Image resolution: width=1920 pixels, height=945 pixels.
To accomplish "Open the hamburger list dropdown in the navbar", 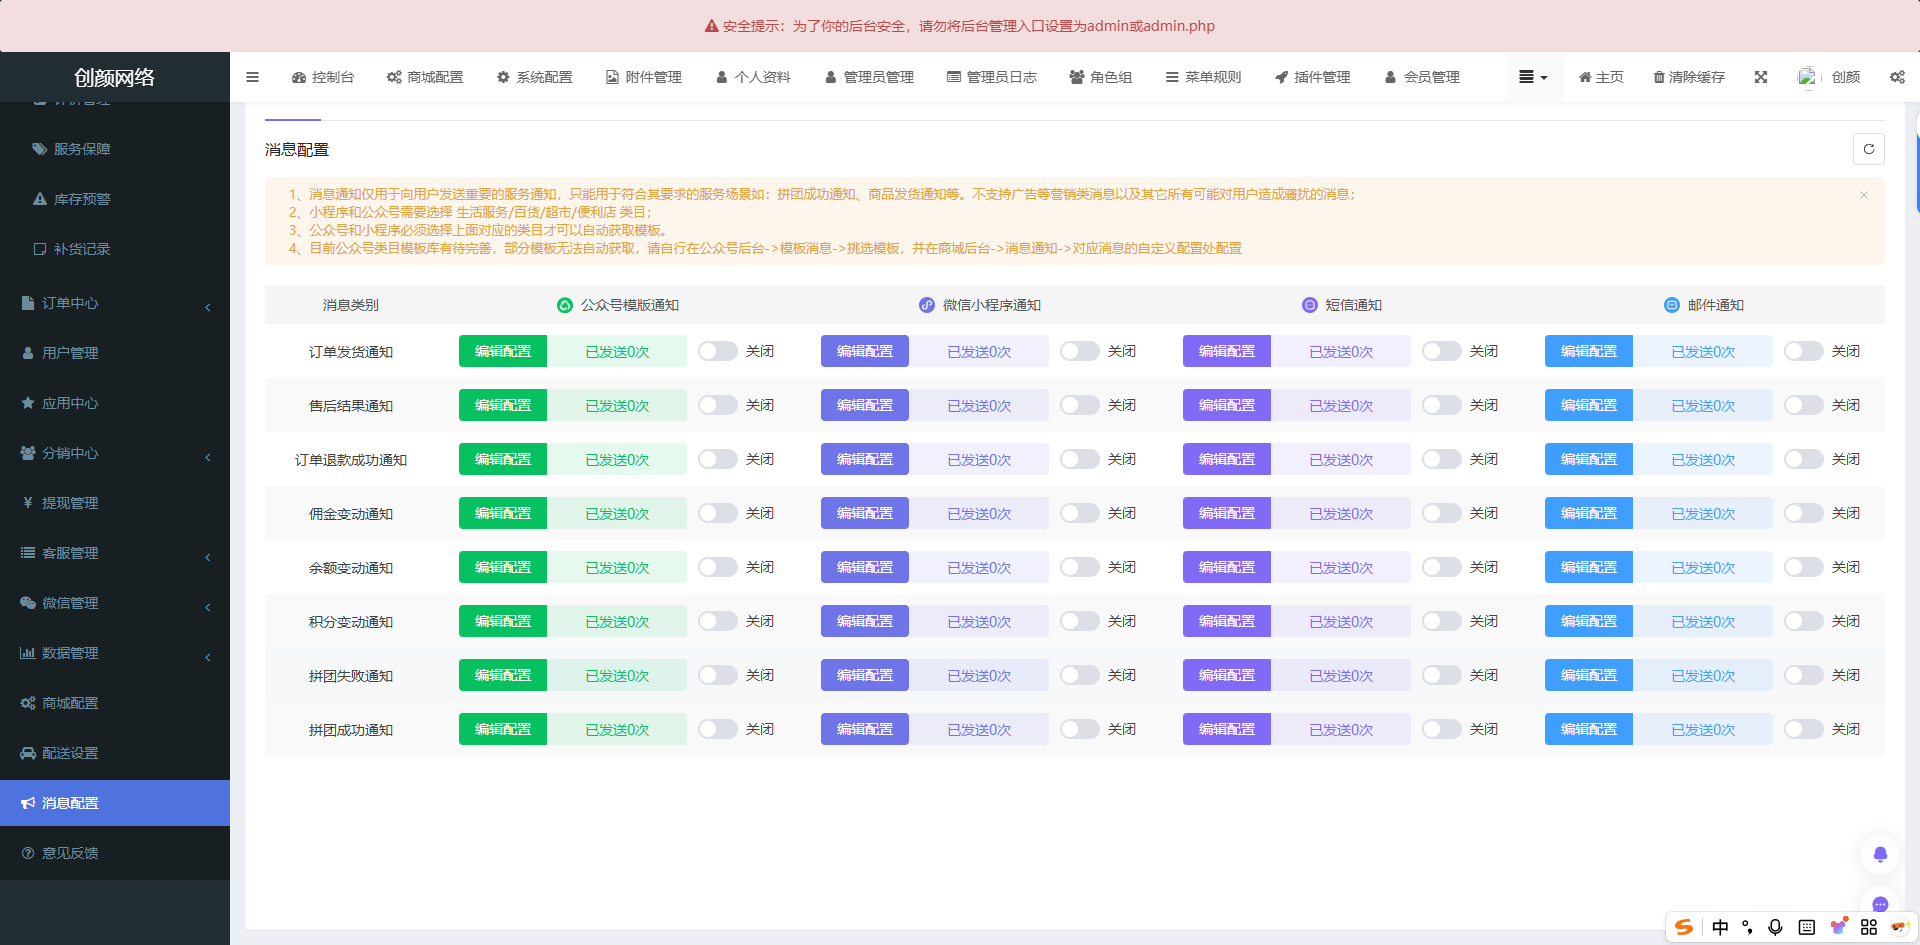I will [1532, 77].
